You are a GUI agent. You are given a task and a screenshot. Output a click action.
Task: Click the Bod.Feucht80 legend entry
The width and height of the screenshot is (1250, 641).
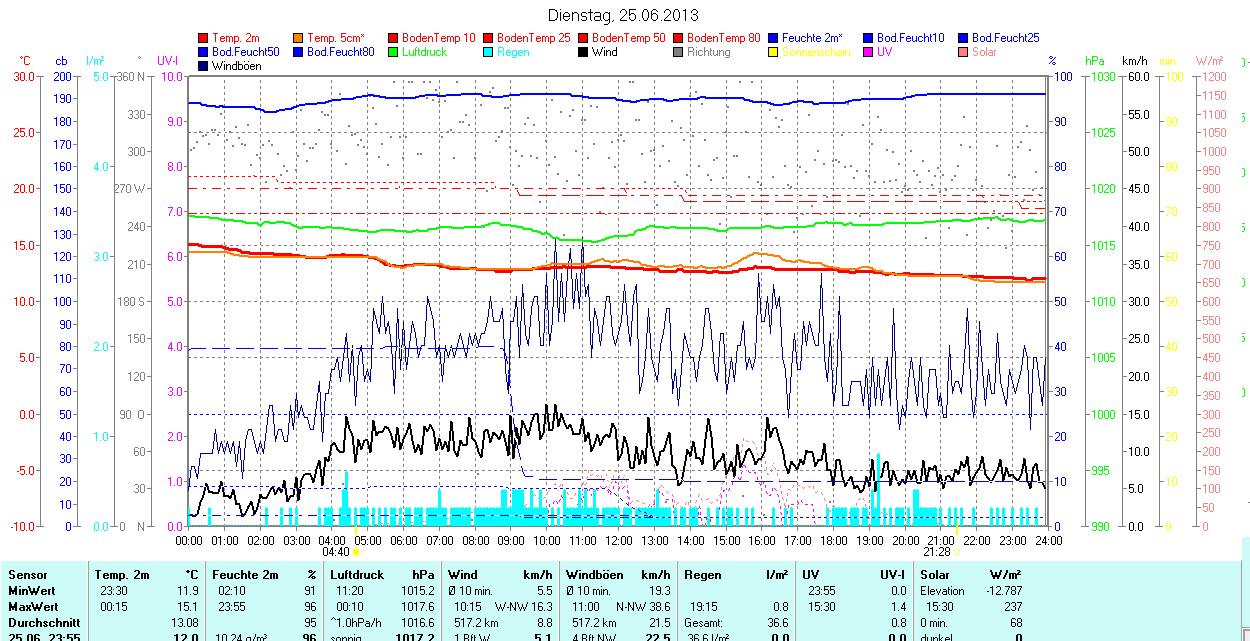point(340,52)
